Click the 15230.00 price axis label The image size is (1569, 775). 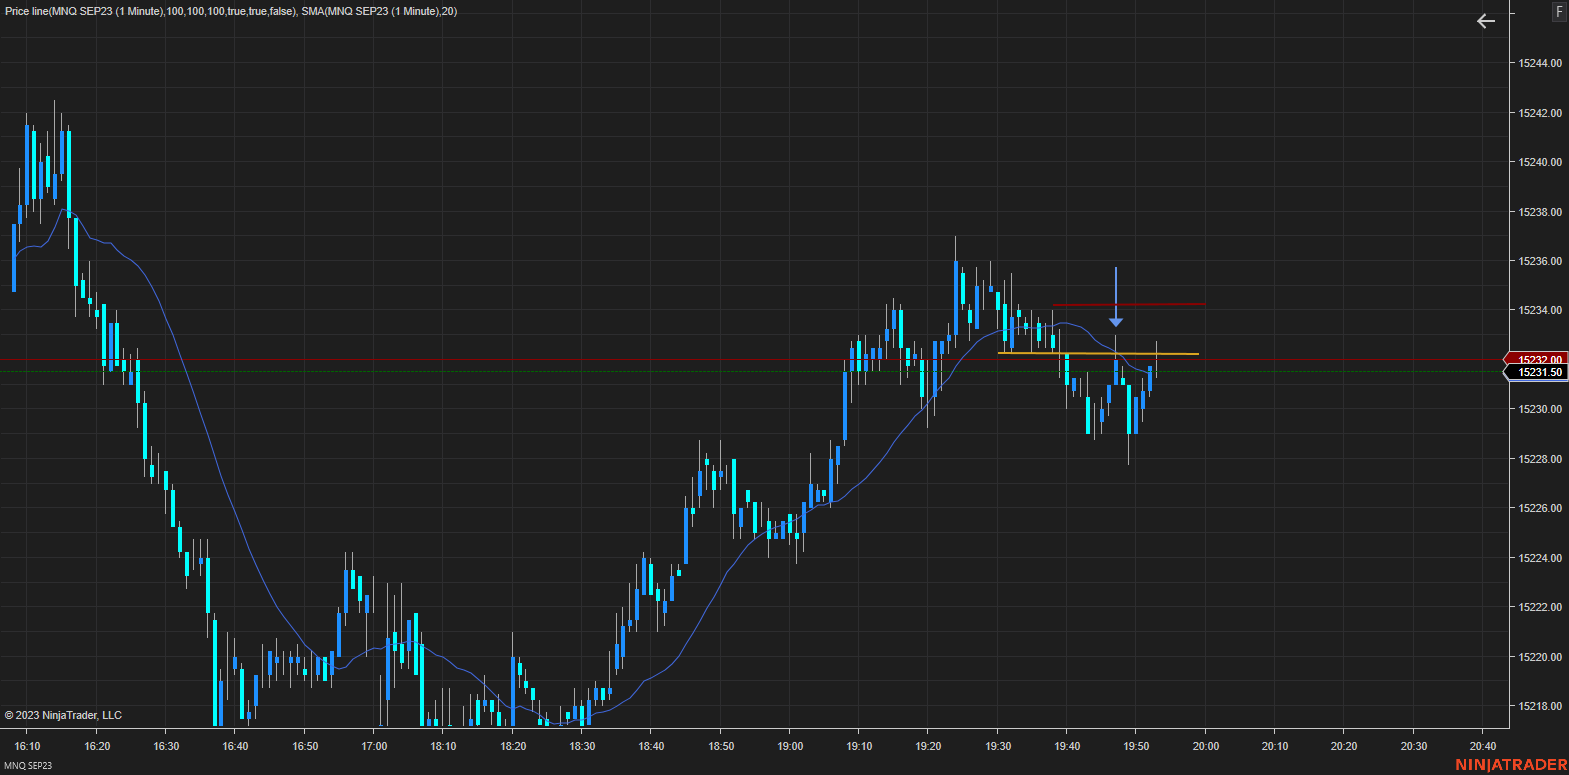pos(1540,409)
